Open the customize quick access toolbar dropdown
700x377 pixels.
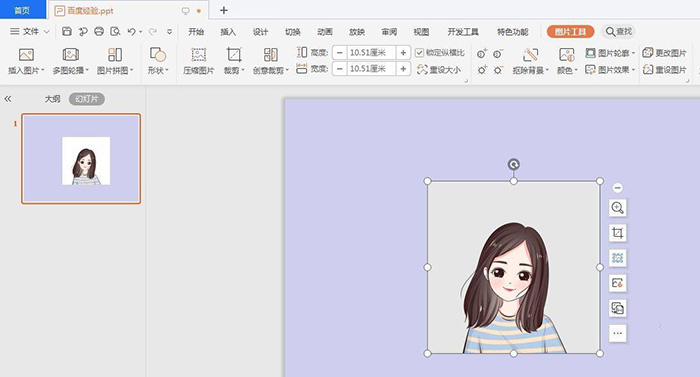tap(169, 32)
